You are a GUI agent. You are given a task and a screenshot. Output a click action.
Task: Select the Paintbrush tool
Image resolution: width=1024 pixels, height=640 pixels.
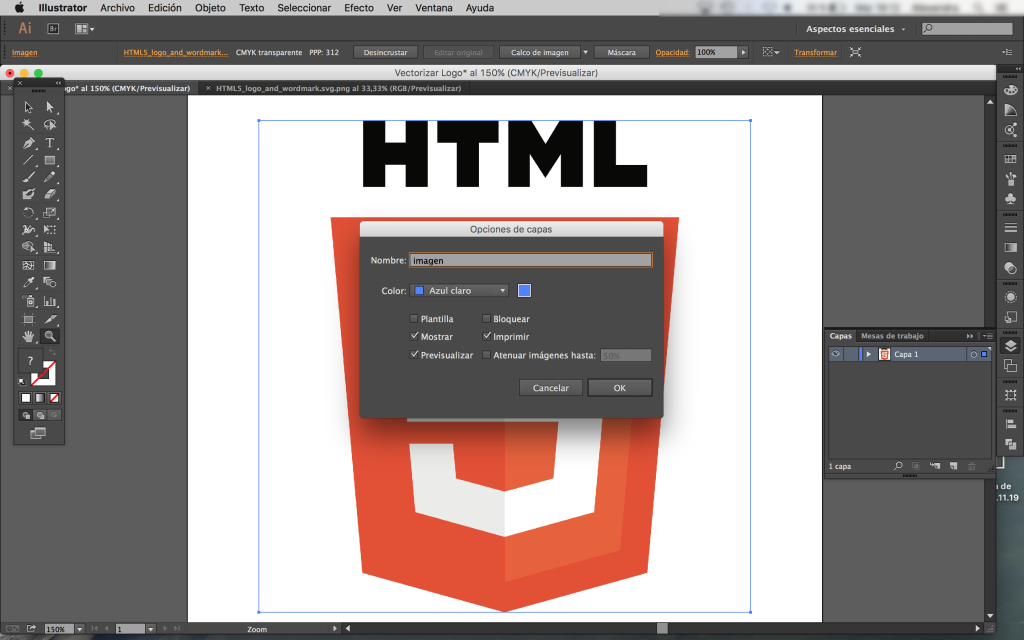pos(28,177)
